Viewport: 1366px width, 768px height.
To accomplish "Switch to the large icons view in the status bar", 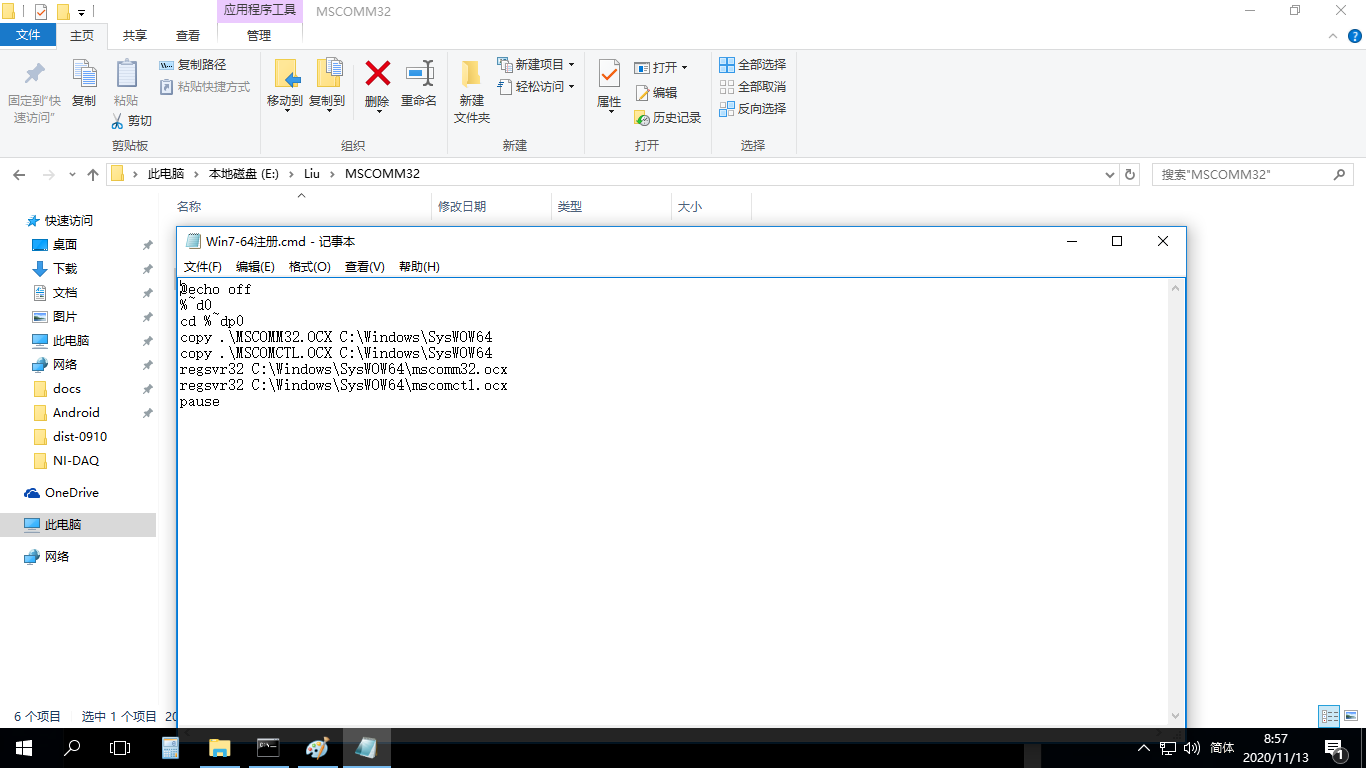I will (1350, 716).
